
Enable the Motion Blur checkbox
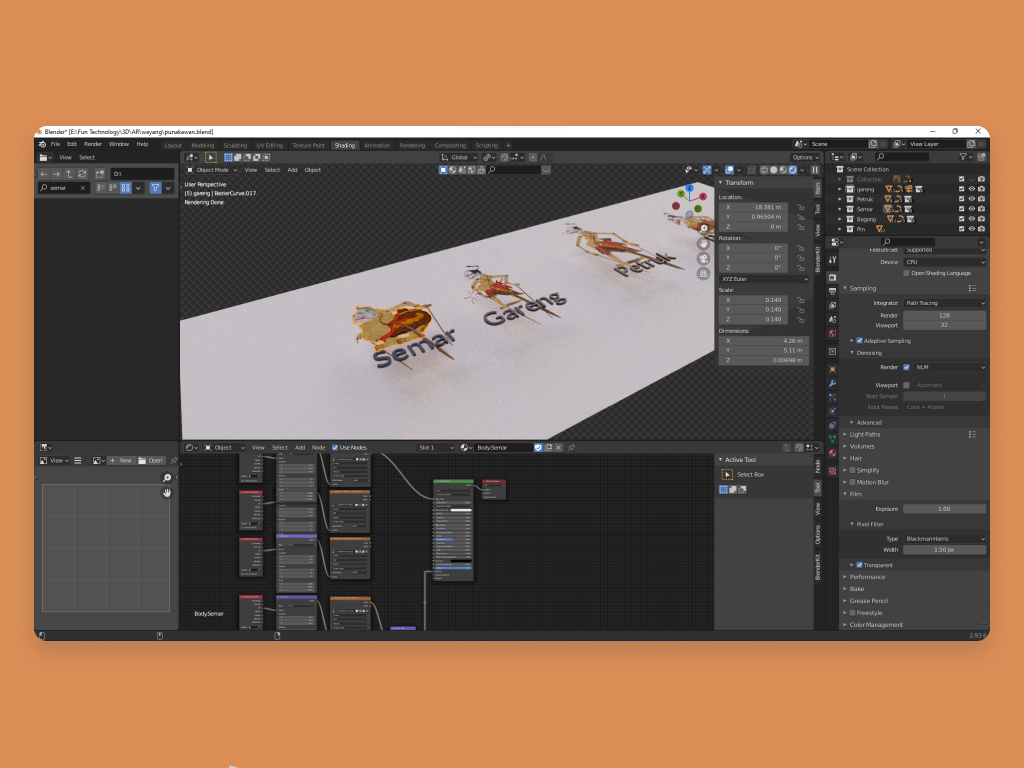(x=852, y=482)
